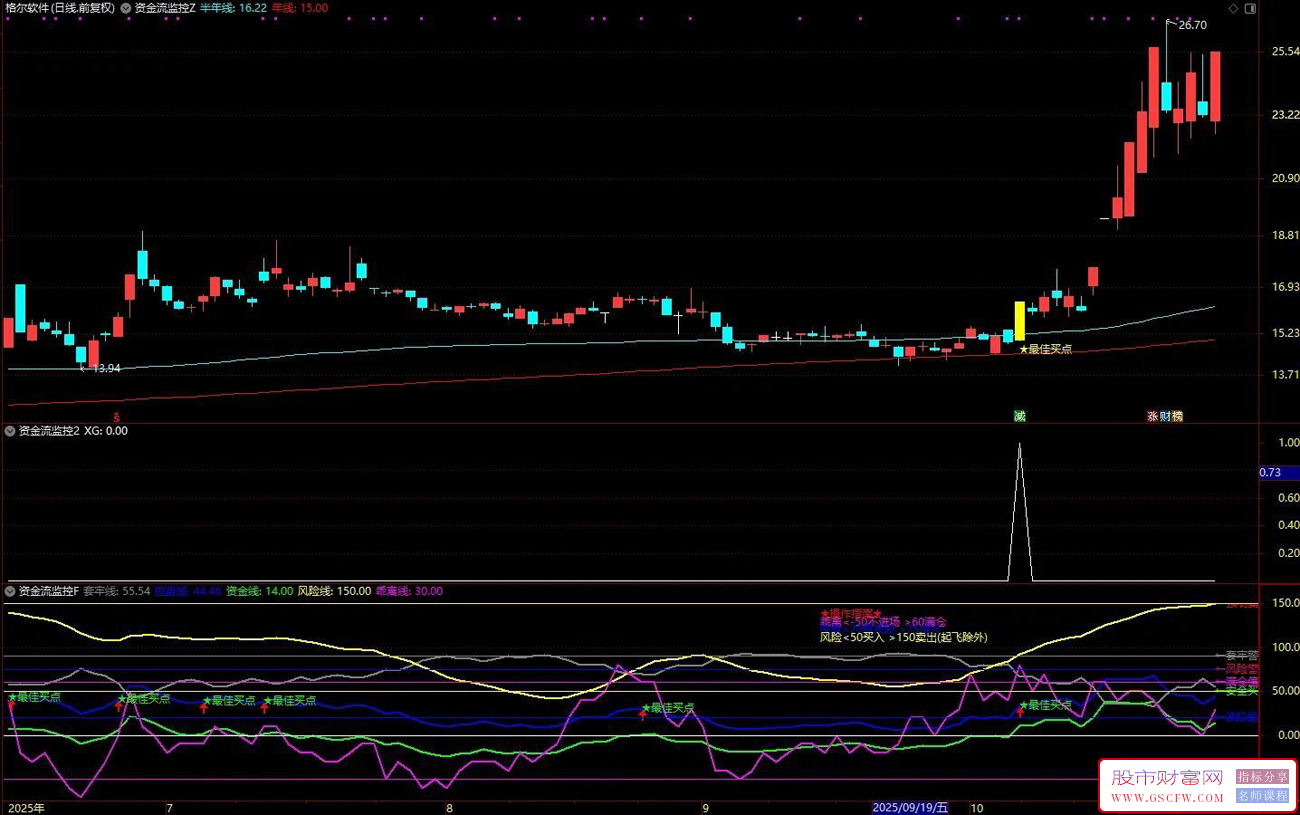Click the 财 marker below price chart
Image resolution: width=1300 pixels, height=815 pixels.
point(1165,416)
